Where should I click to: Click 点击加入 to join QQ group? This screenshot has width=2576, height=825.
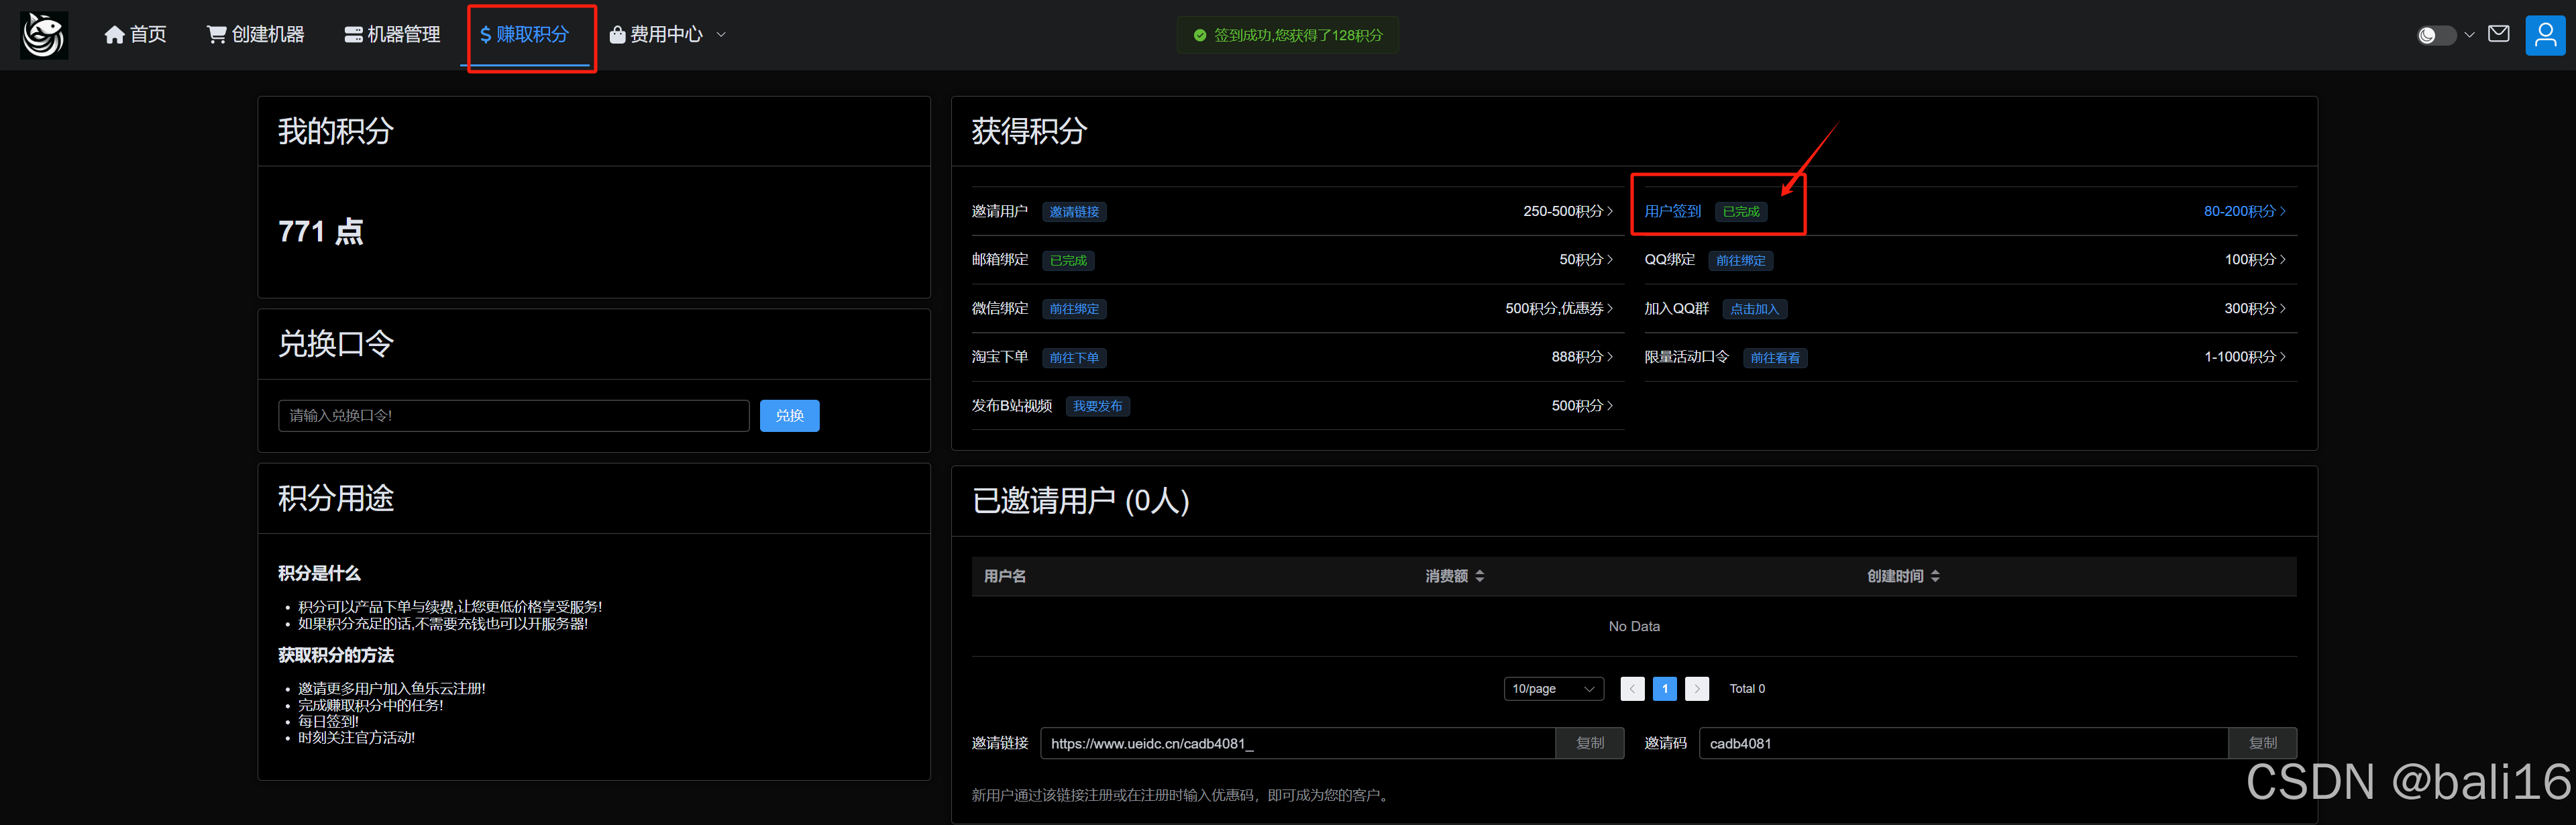point(1754,309)
